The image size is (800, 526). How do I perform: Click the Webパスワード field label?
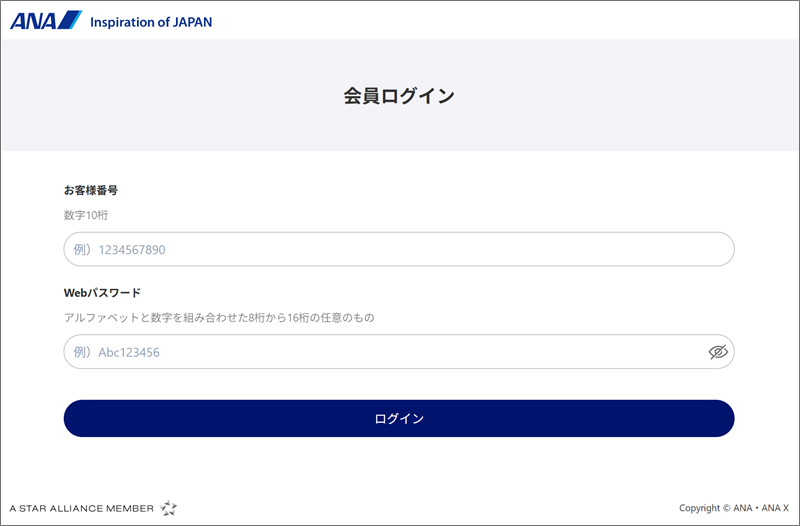tap(102, 293)
